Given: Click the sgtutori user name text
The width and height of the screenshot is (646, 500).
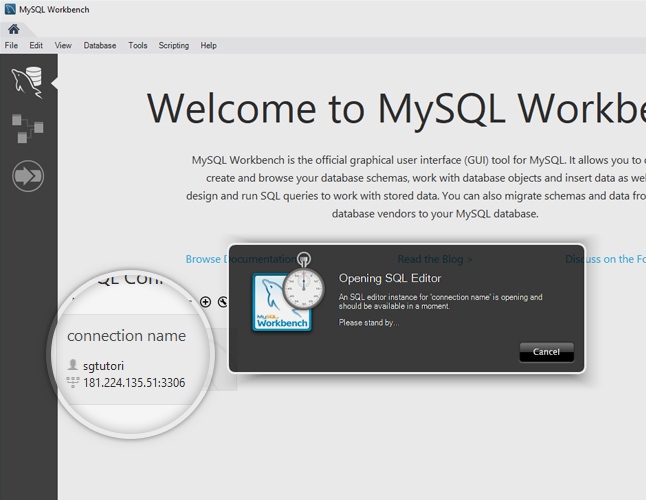Looking at the screenshot, I should pos(103,366).
